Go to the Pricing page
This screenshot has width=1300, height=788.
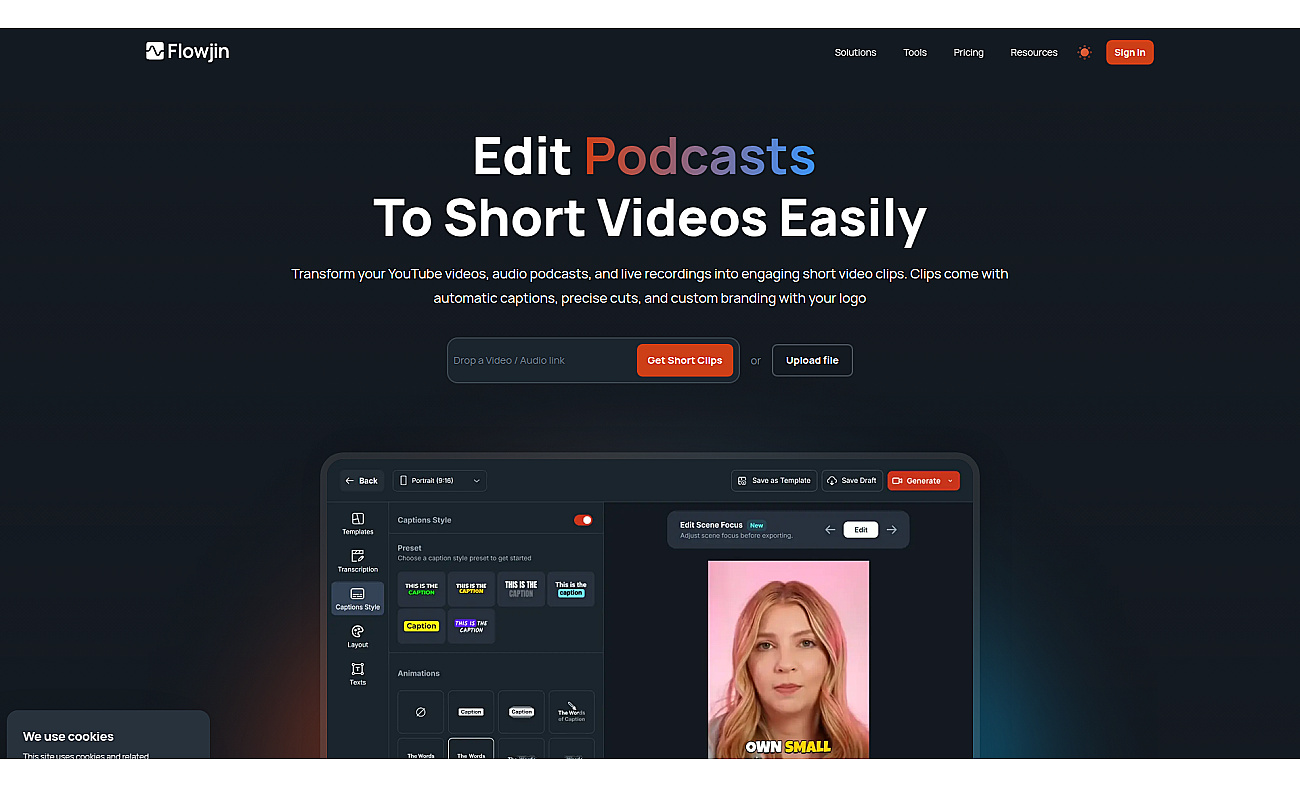click(x=968, y=53)
